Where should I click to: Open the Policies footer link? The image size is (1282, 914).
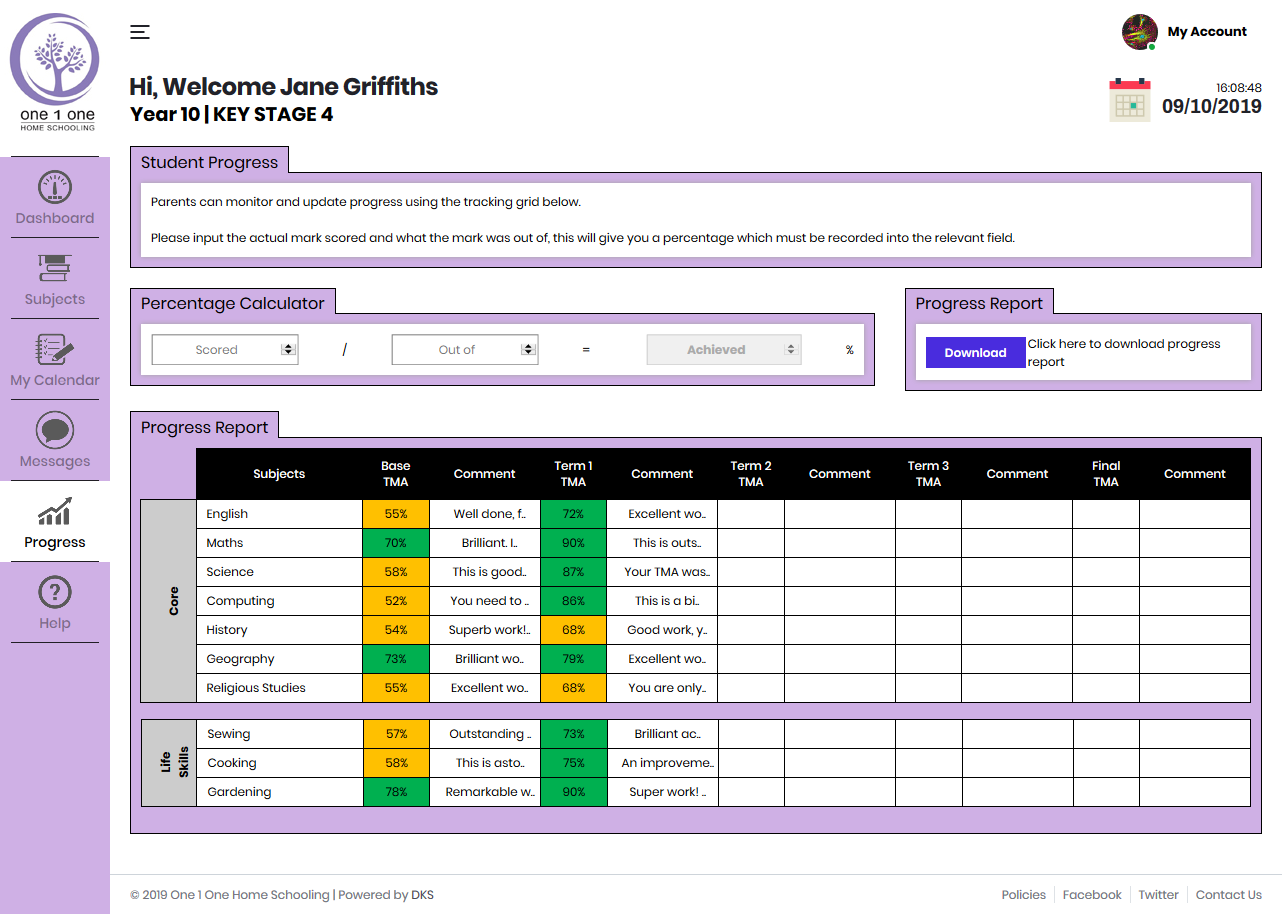(1023, 895)
